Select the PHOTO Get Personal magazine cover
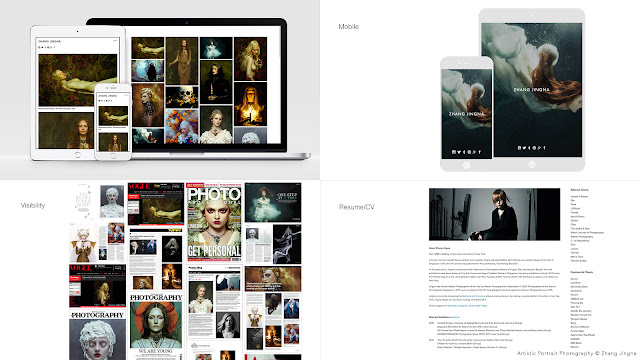Image resolution: width=640 pixels, height=360 pixels. pos(214,222)
